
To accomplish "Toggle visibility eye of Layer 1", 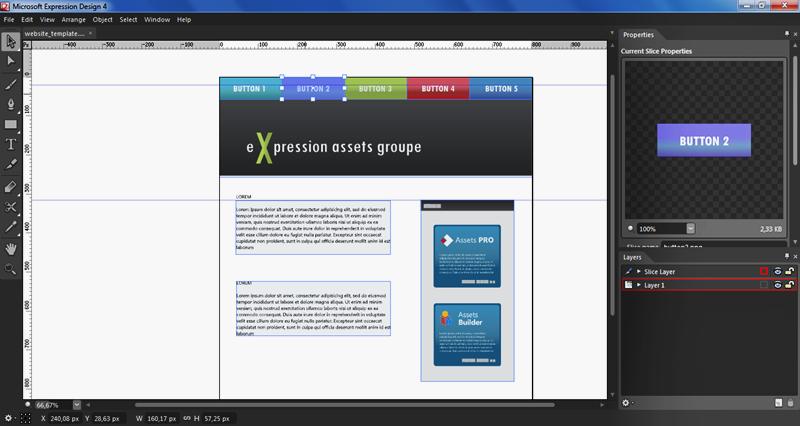I will (x=778, y=285).
